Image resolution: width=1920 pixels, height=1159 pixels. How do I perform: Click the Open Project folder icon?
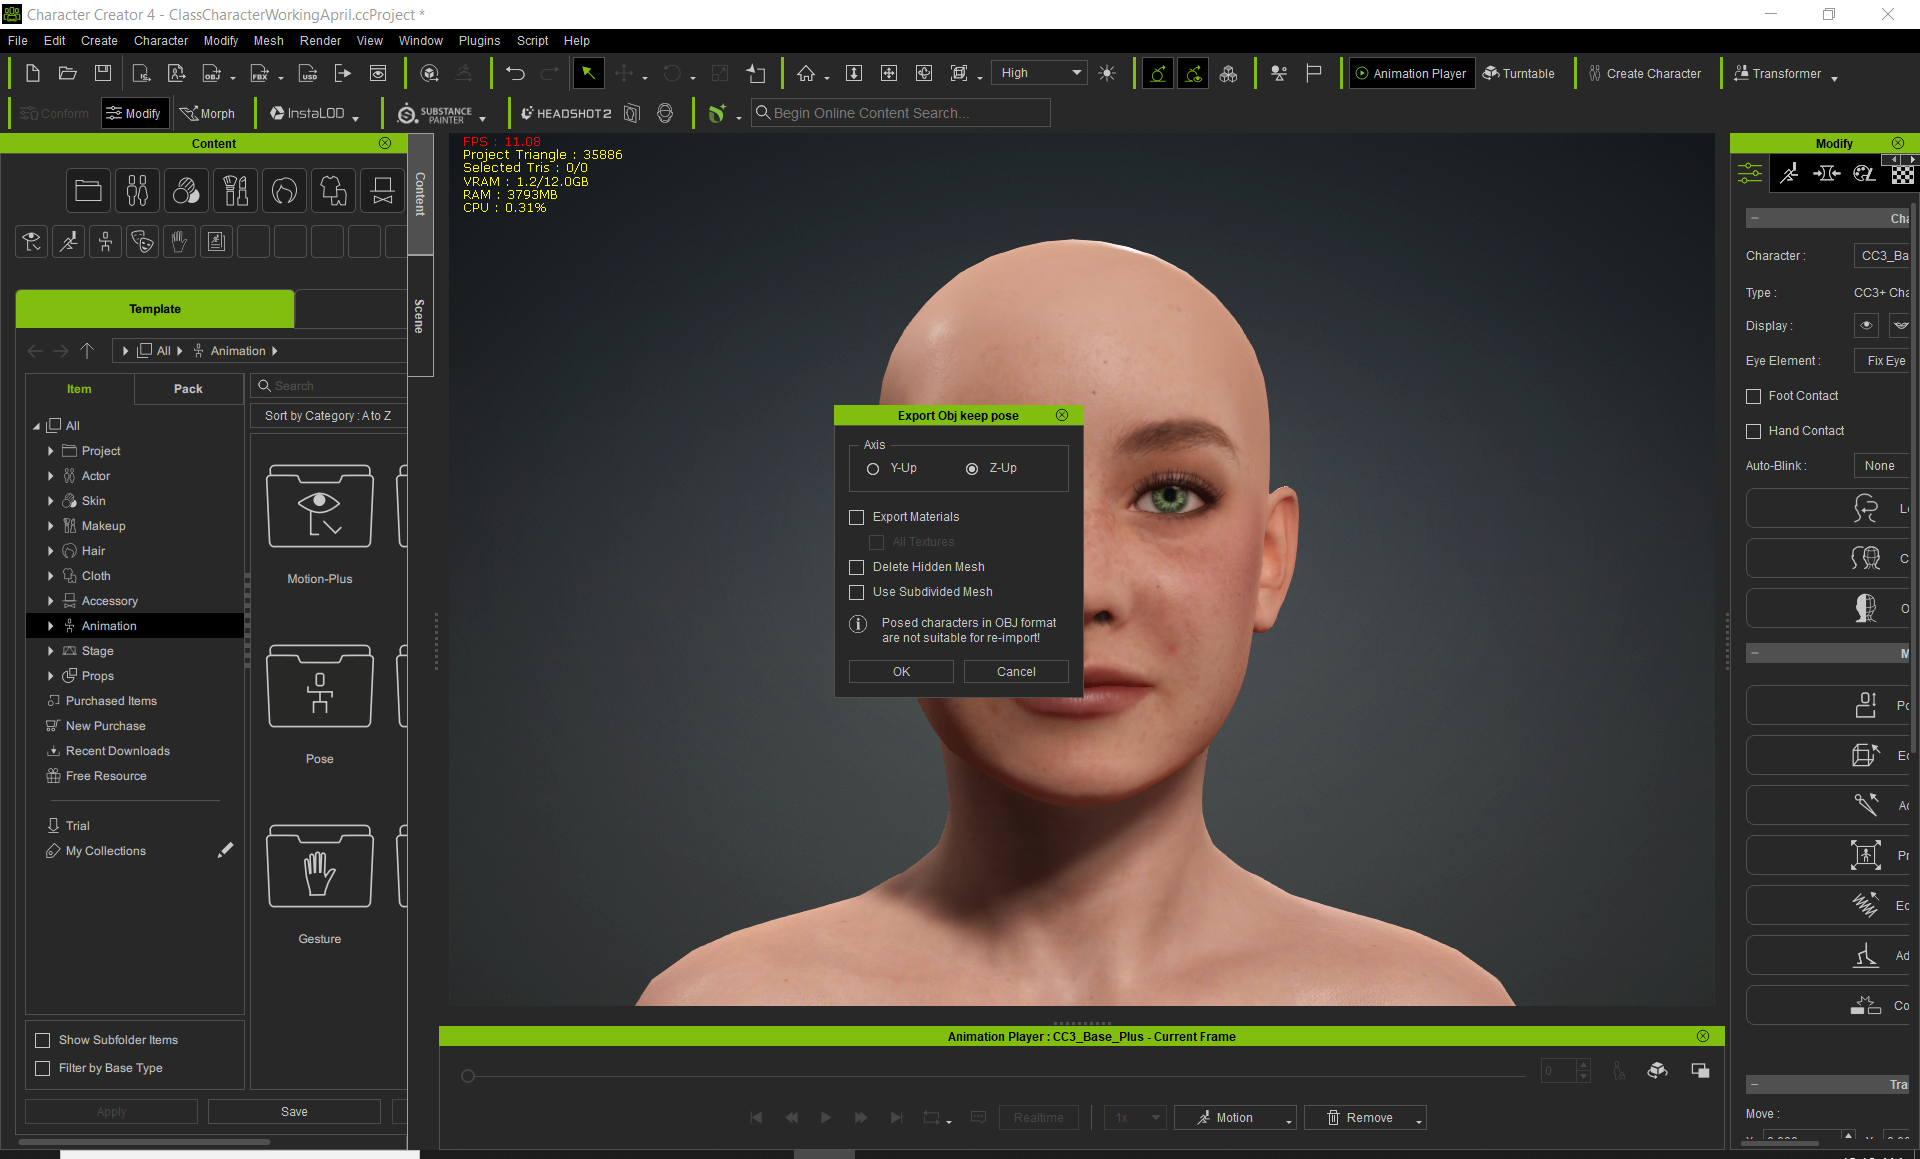[x=68, y=73]
